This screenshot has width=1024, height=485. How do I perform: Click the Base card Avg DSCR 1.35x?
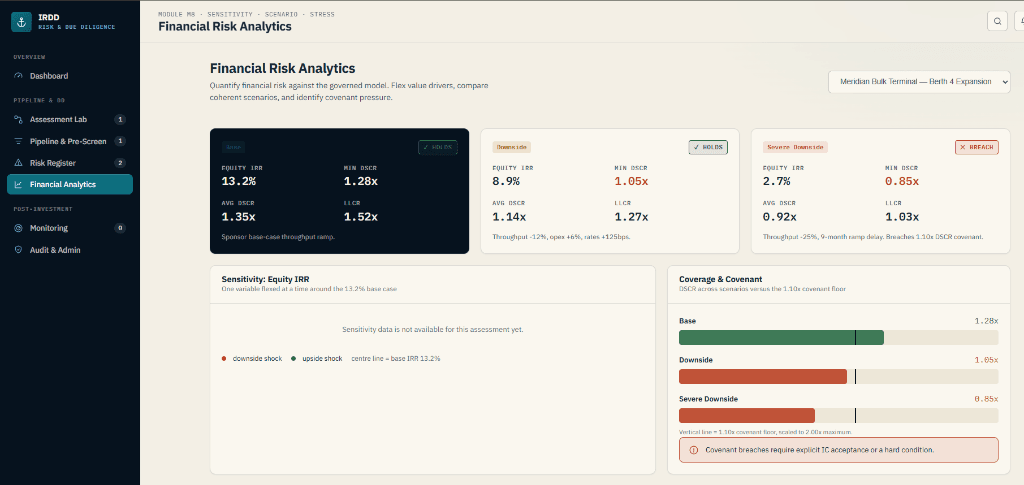point(238,217)
